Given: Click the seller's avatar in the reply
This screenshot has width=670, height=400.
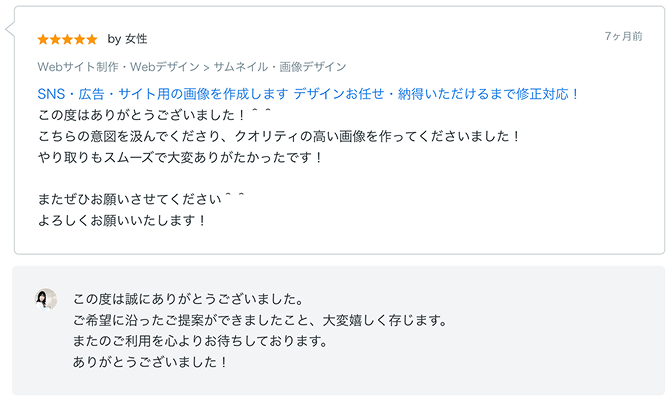Looking at the screenshot, I should tap(46, 299).
